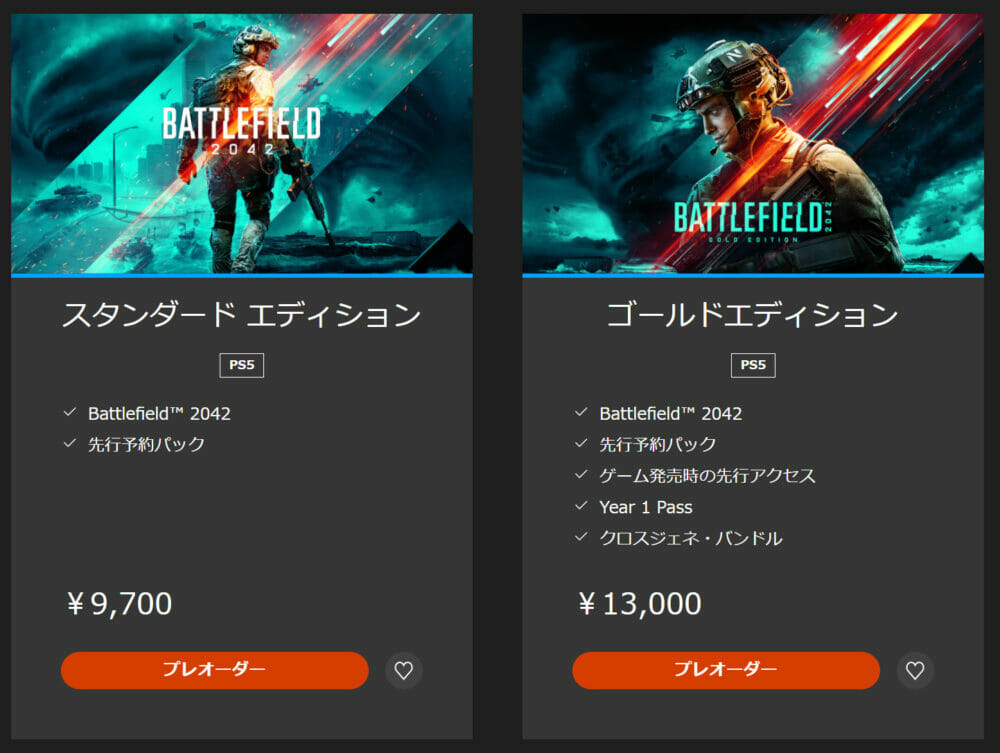Open the Standard Edition Battlefield 2042 artwork

[242, 143]
